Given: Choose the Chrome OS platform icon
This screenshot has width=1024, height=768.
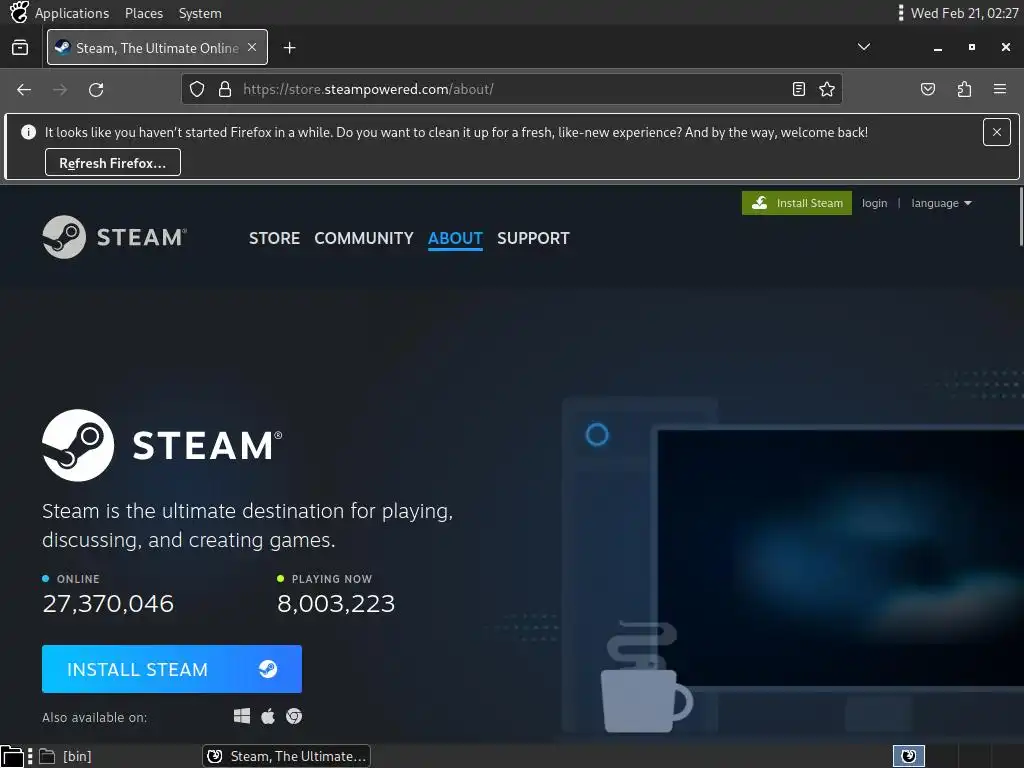Looking at the screenshot, I should (x=294, y=716).
